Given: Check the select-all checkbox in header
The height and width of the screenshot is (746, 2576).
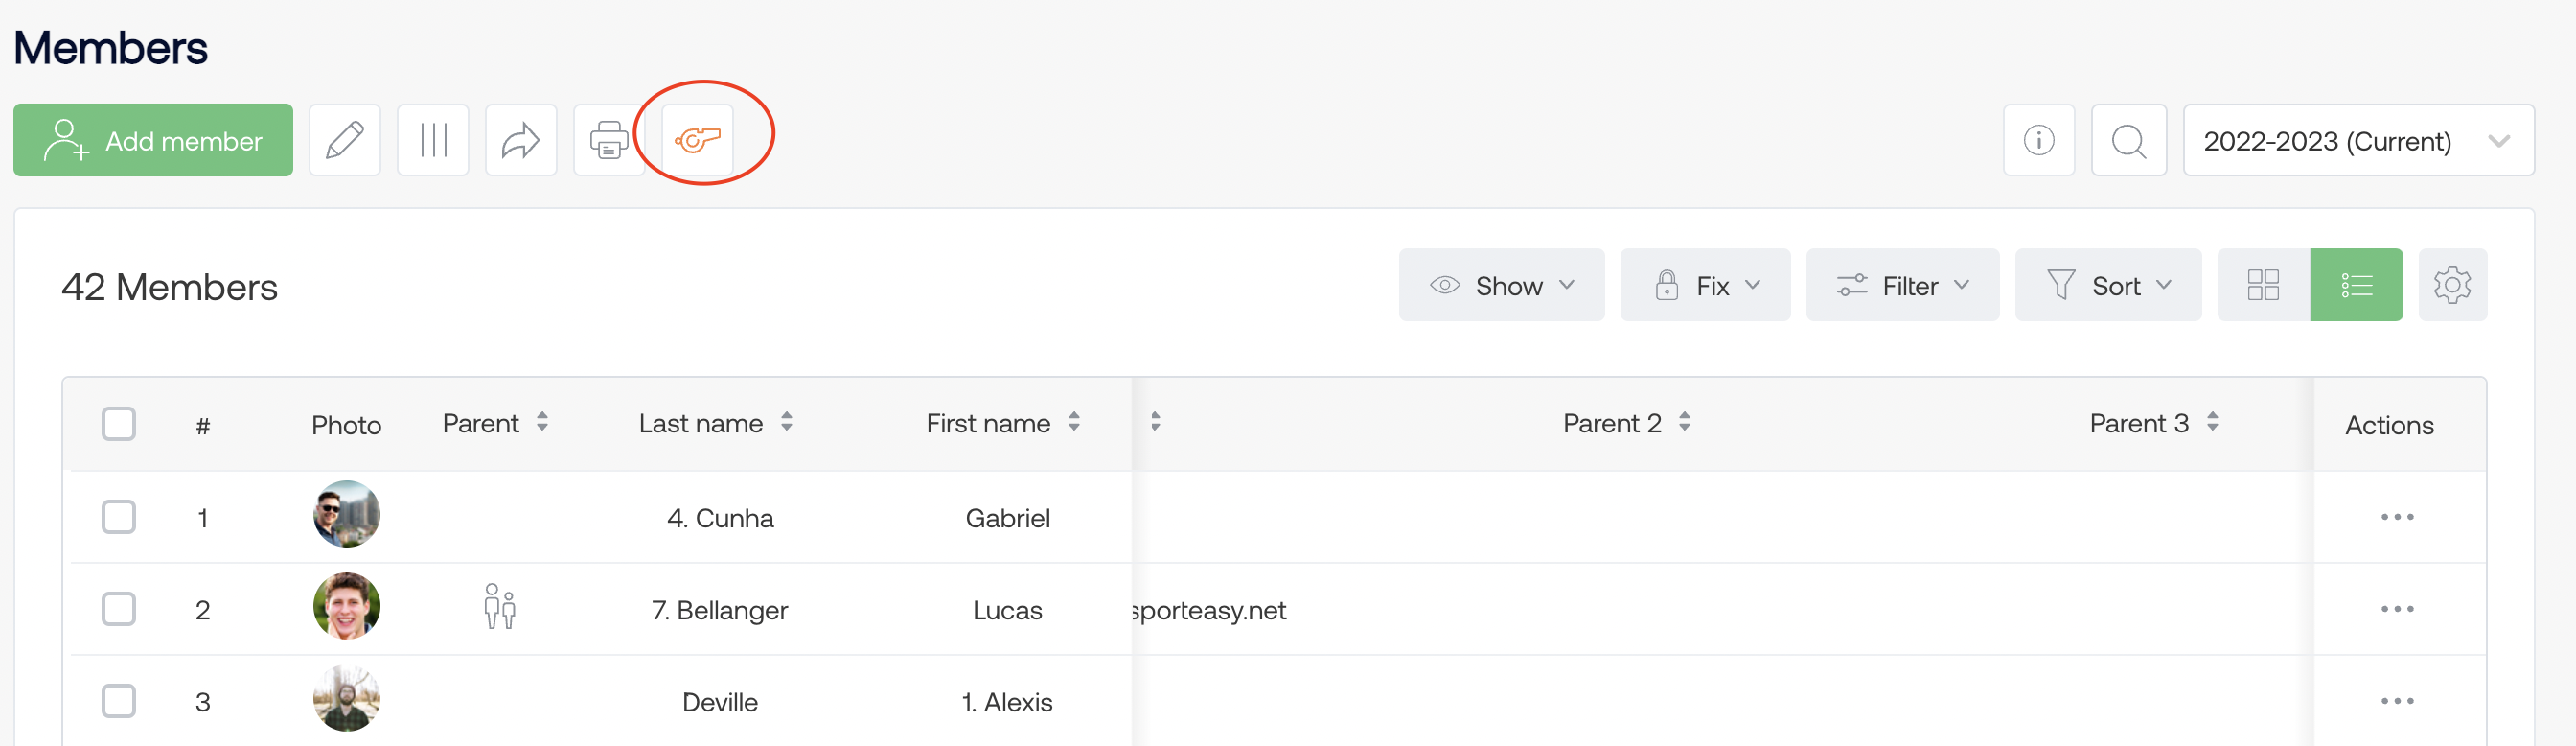Looking at the screenshot, I should (x=118, y=424).
